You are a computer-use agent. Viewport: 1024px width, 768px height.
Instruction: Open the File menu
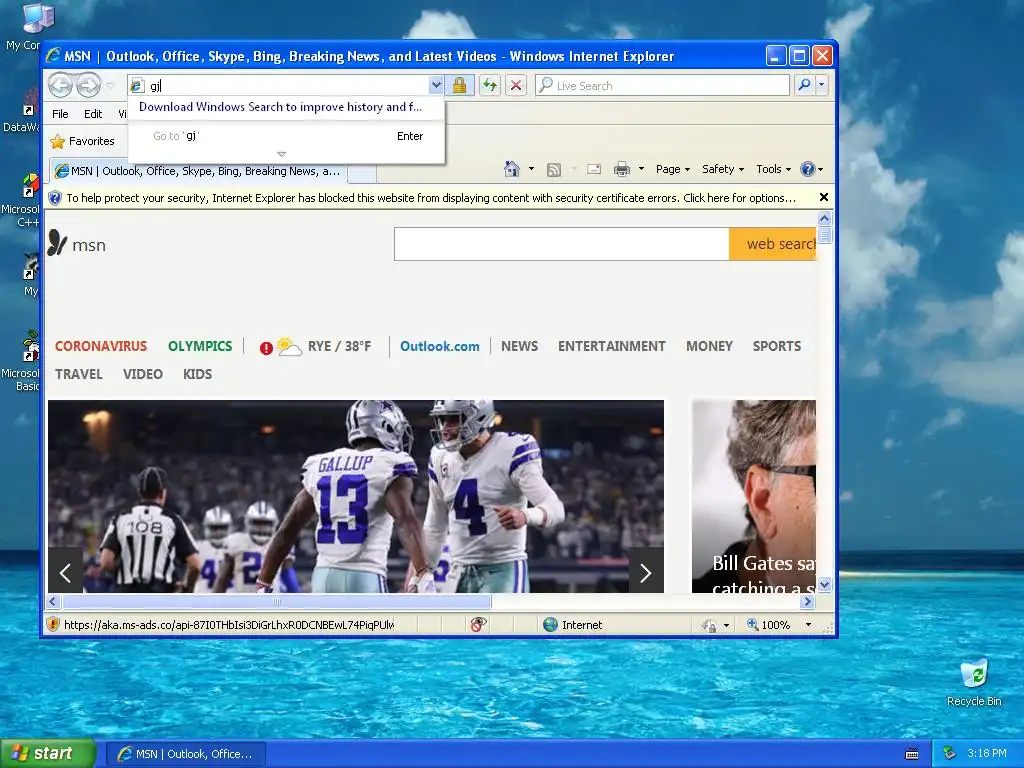[x=60, y=114]
